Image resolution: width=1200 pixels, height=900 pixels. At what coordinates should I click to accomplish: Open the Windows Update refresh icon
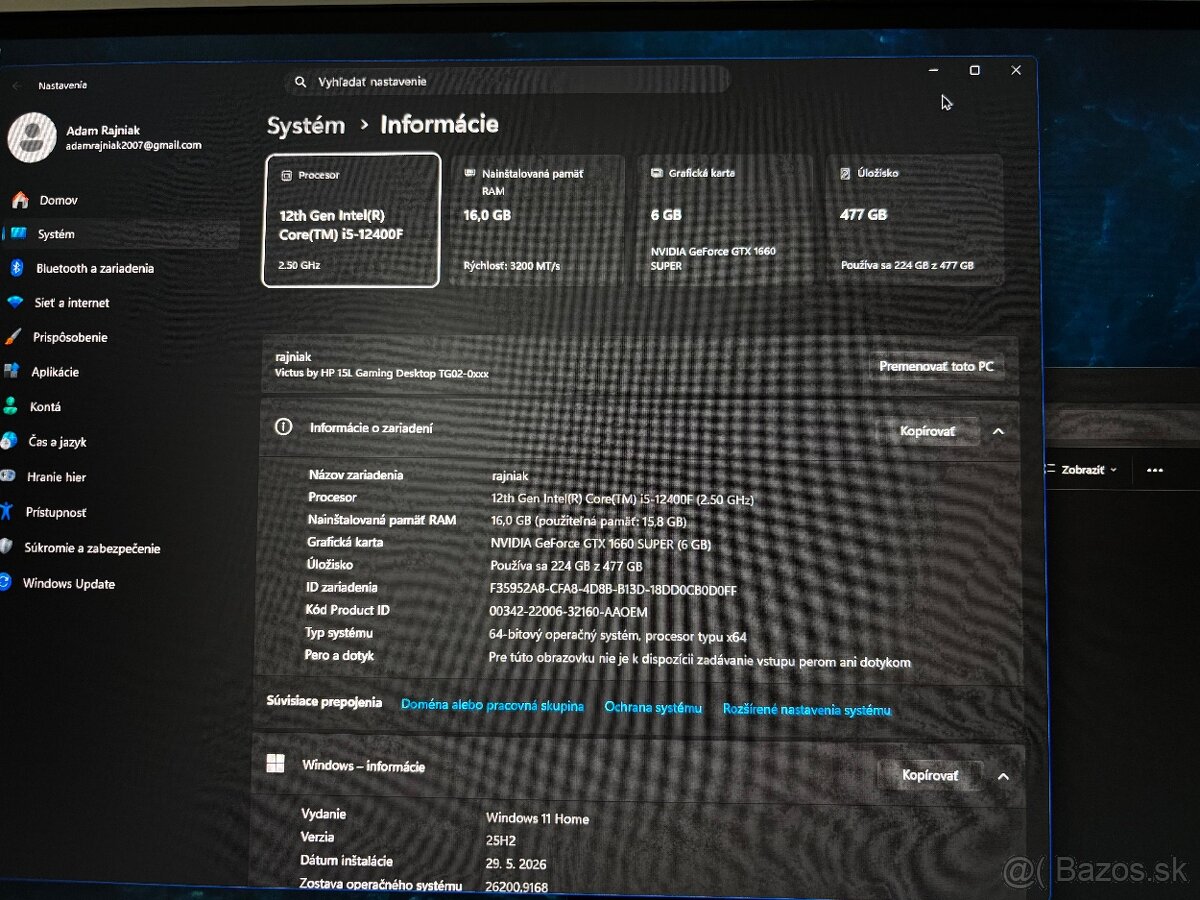5,583
